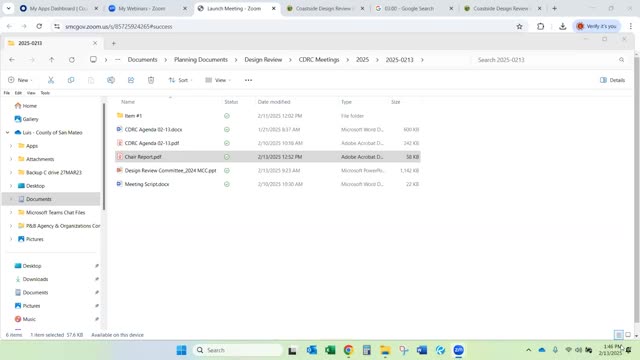Click the Search 2025-0213 field
This screenshot has height=360, width=640.
pos(550,60)
